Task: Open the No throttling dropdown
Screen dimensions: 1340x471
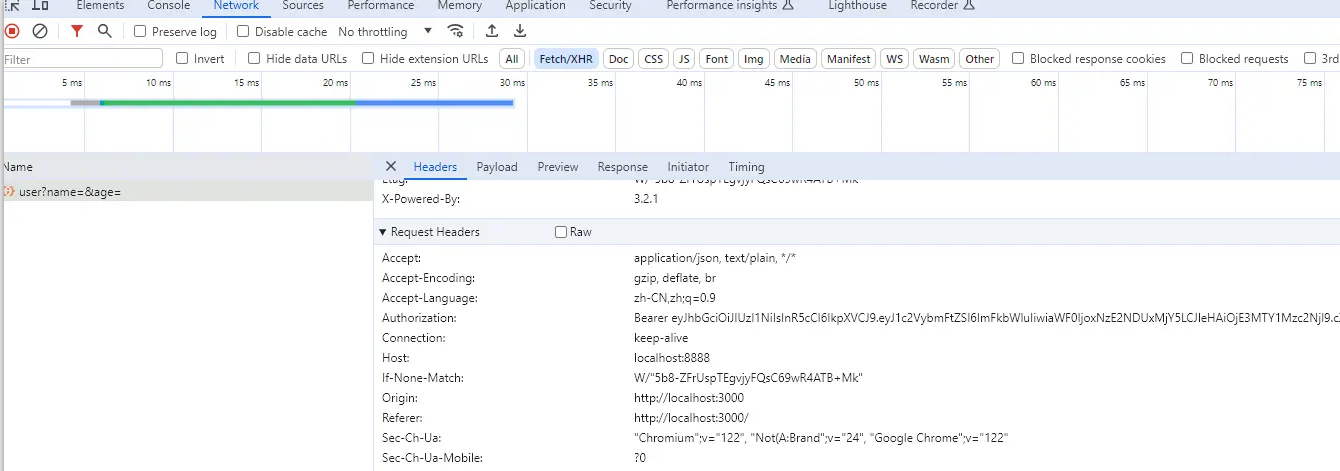Action: pyautogui.click(x=385, y=32)
